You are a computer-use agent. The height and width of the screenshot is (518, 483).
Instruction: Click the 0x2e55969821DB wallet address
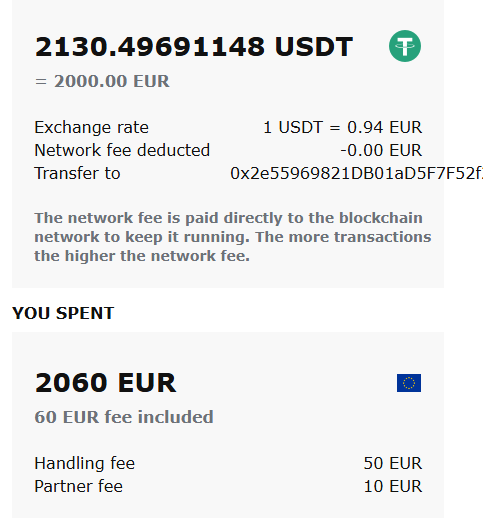(x=356, y=173)
